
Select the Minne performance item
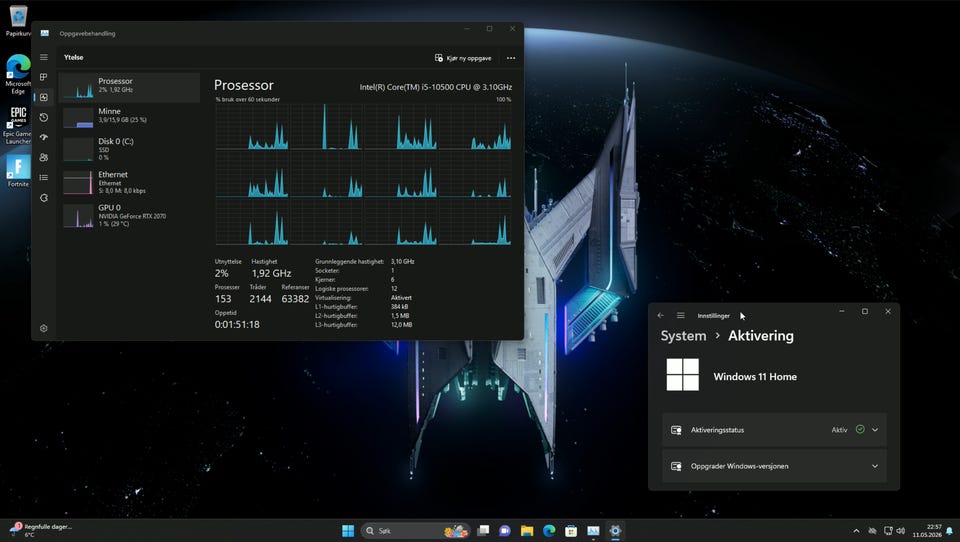pos(130,116)
